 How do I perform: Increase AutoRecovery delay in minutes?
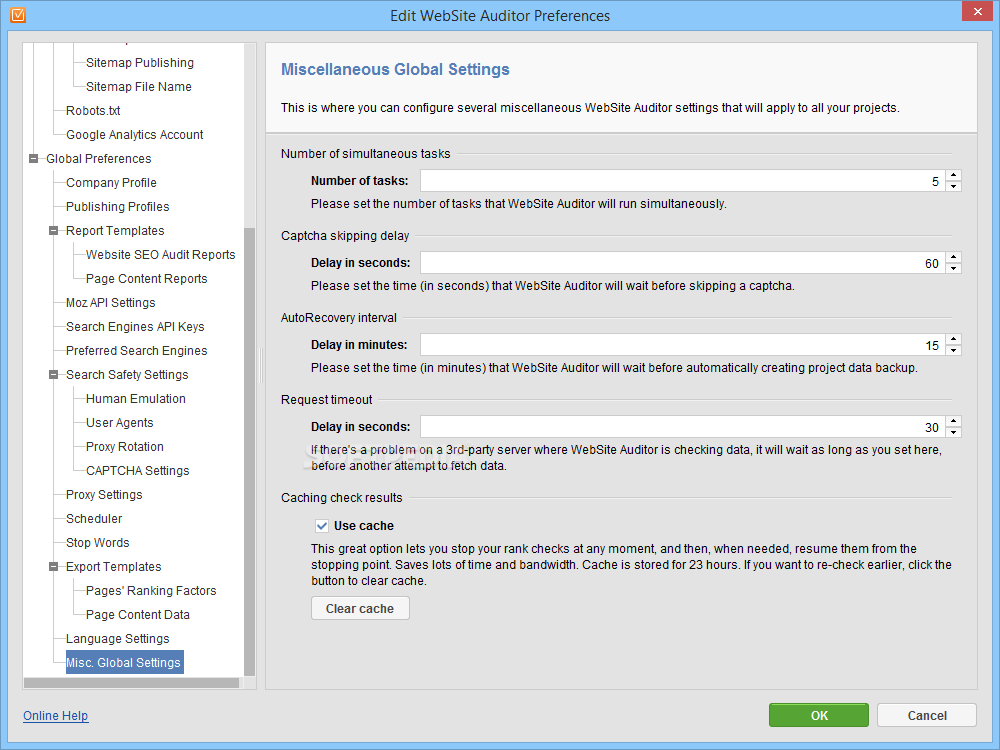click(953, 339)
